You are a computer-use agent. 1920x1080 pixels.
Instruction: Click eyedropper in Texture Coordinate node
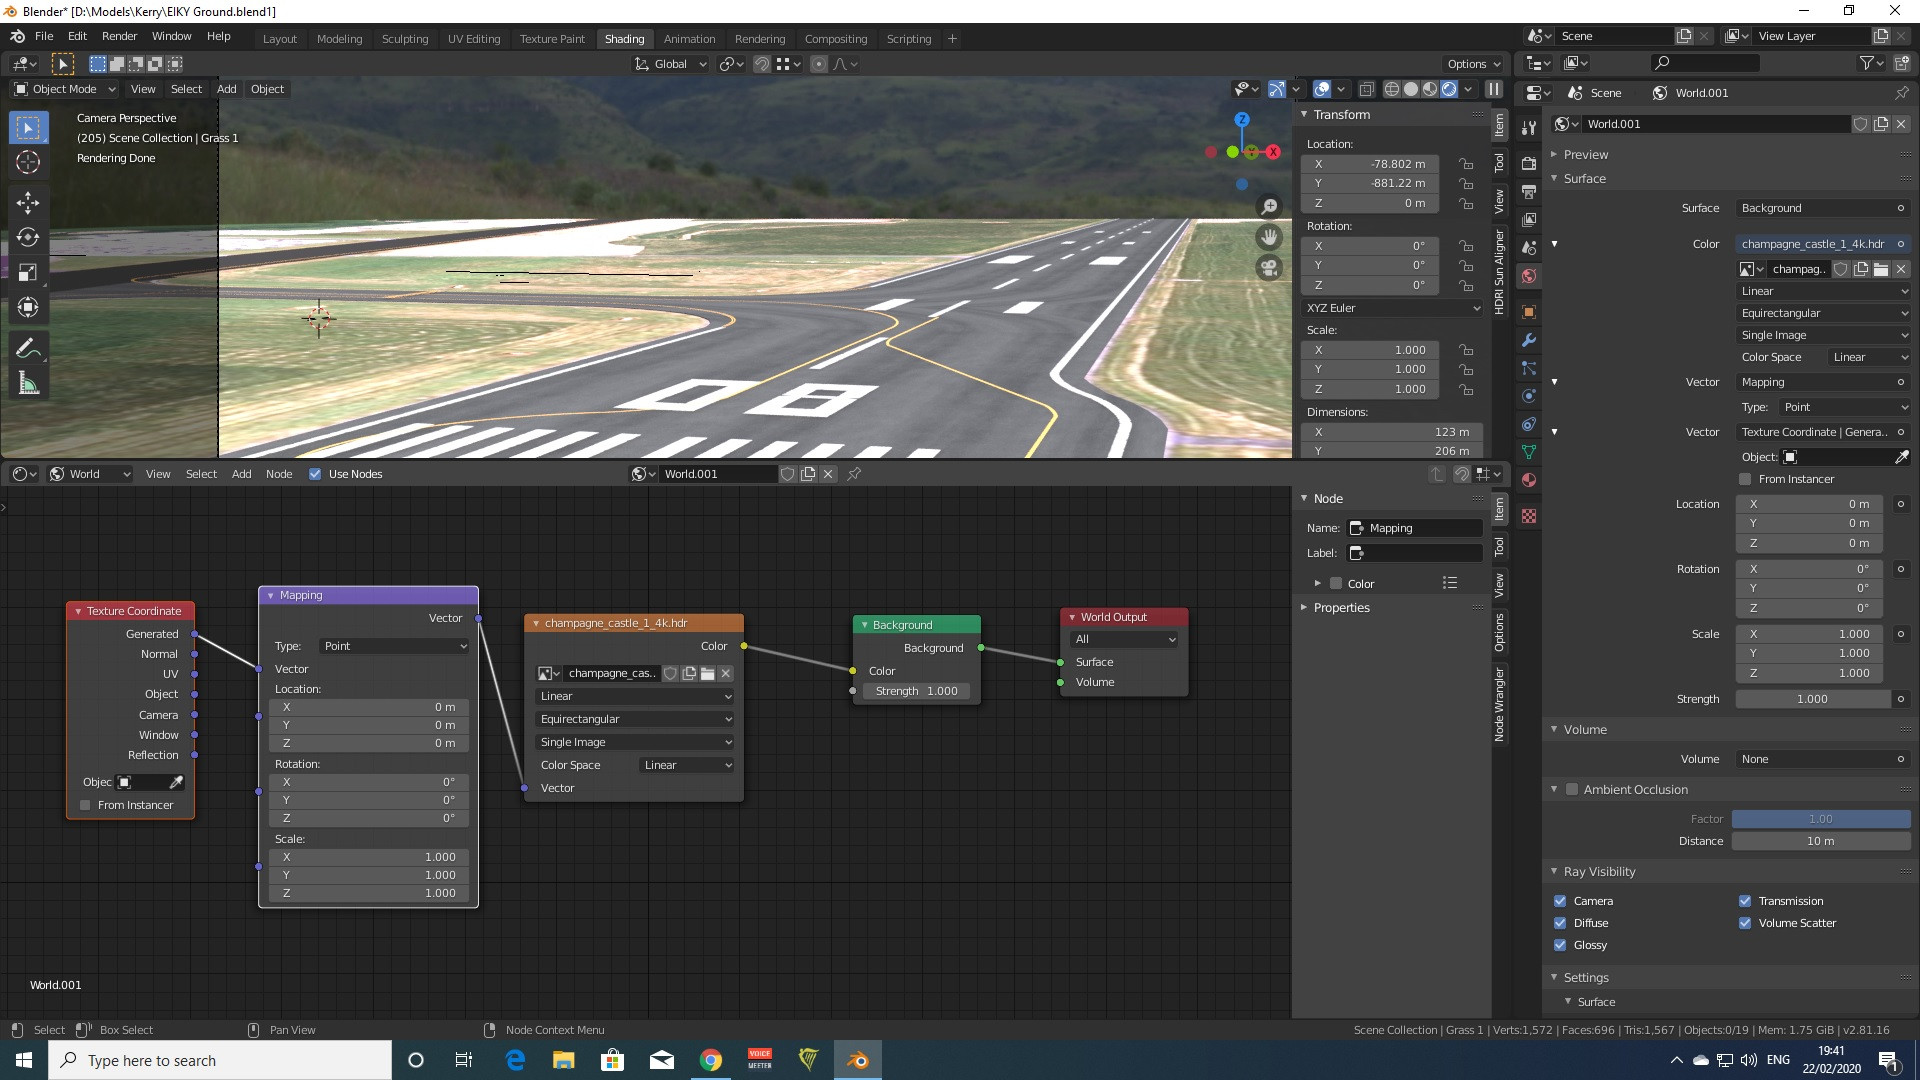click(176, 782)
